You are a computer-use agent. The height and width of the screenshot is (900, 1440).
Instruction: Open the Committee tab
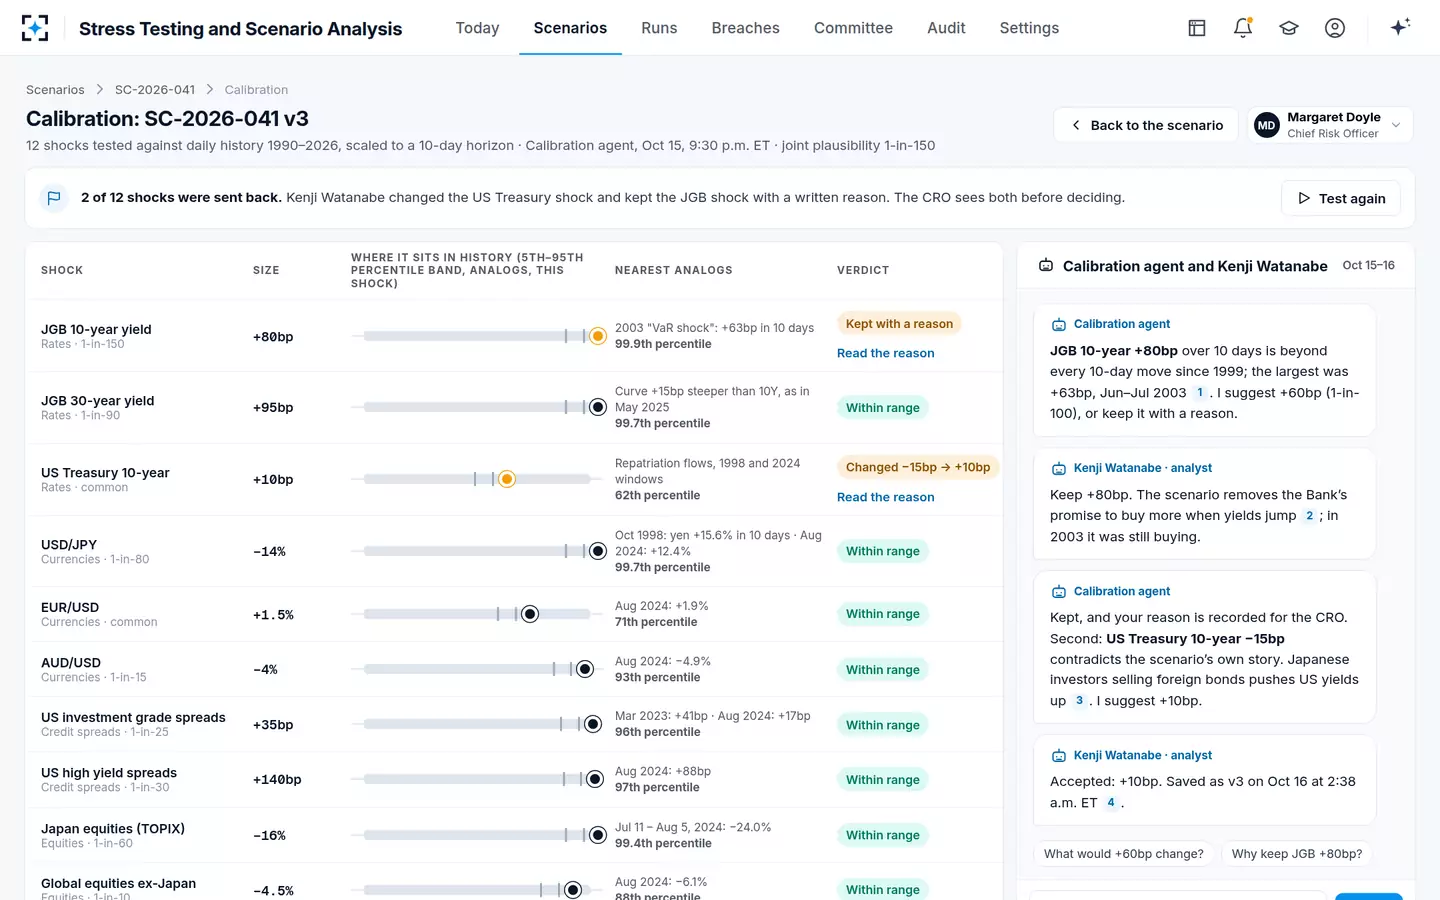[853, 28]
